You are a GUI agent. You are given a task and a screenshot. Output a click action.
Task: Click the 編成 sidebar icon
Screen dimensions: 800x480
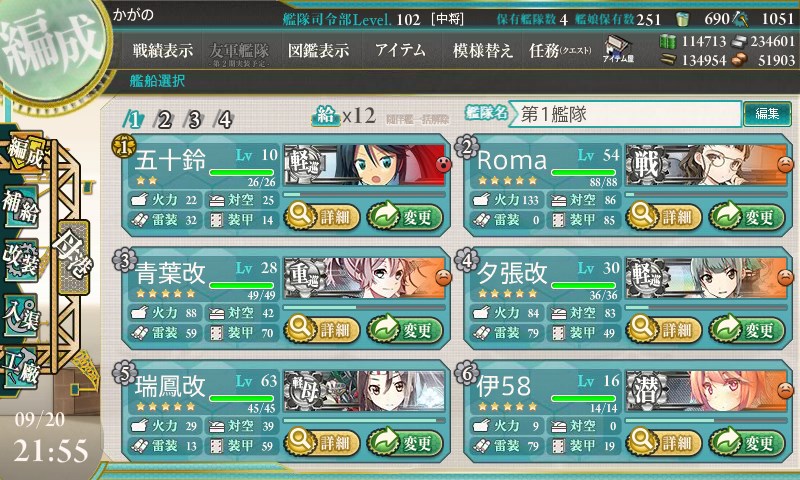[x=23, y=153]
